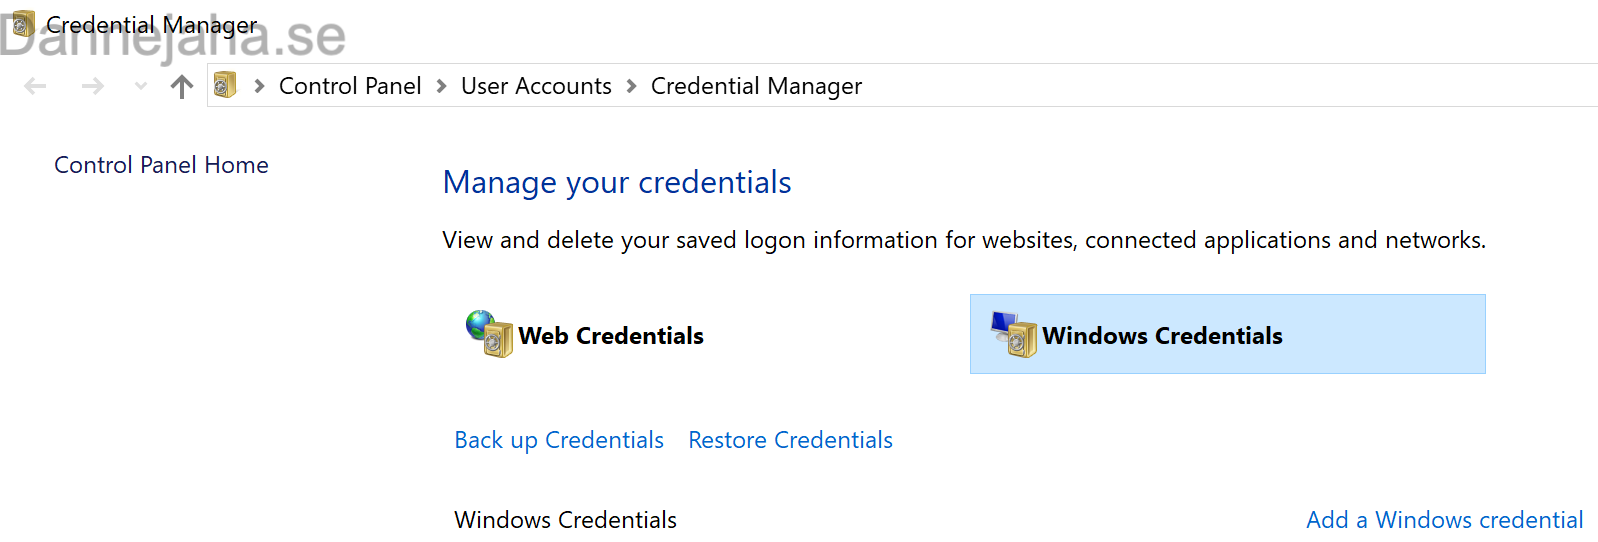This screenshot has height=542, width=1598.
Task: Go up one level with the up arrow
Action: click(182, 87)
